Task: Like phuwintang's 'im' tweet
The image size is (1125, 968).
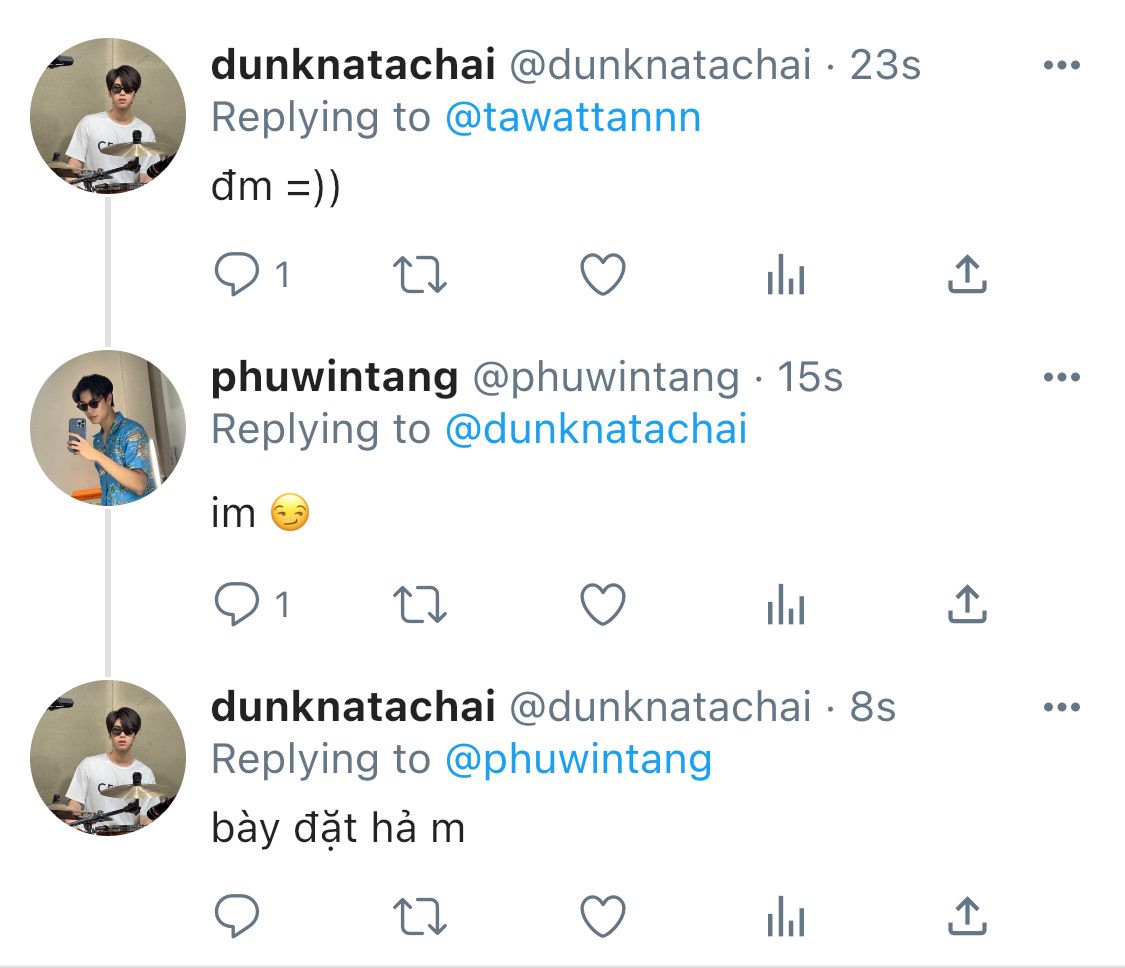Action: click(603, 605)
